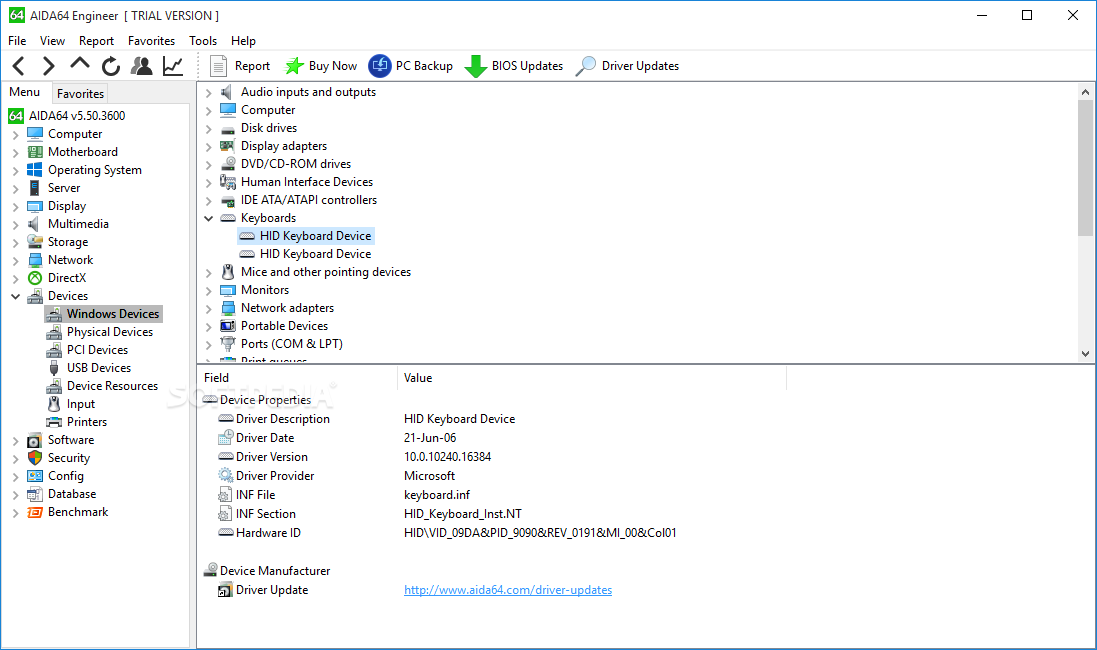The image size is (1097, 650).
Task: Open PC Backup from toolbar
Action: pyautogui.click(x=411, y=66)
